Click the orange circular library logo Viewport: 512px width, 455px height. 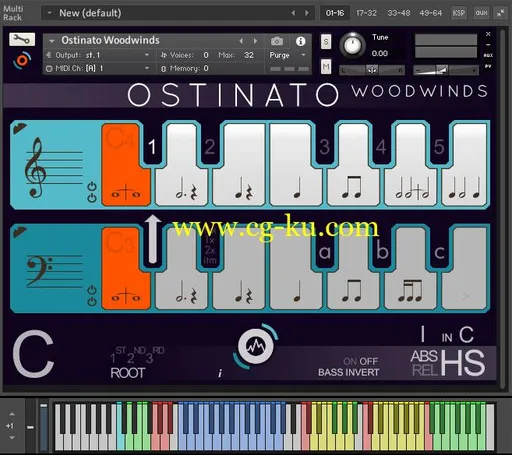(x=22, y=60)
